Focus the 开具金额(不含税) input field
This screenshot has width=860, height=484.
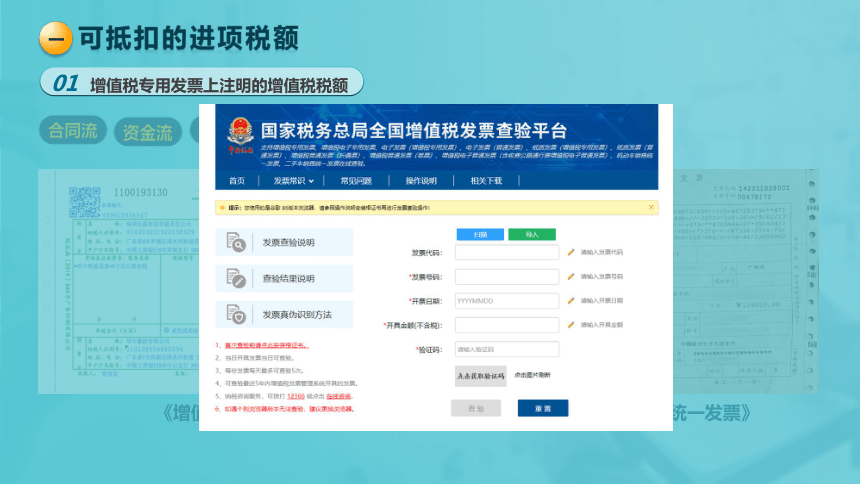[507, 325]
